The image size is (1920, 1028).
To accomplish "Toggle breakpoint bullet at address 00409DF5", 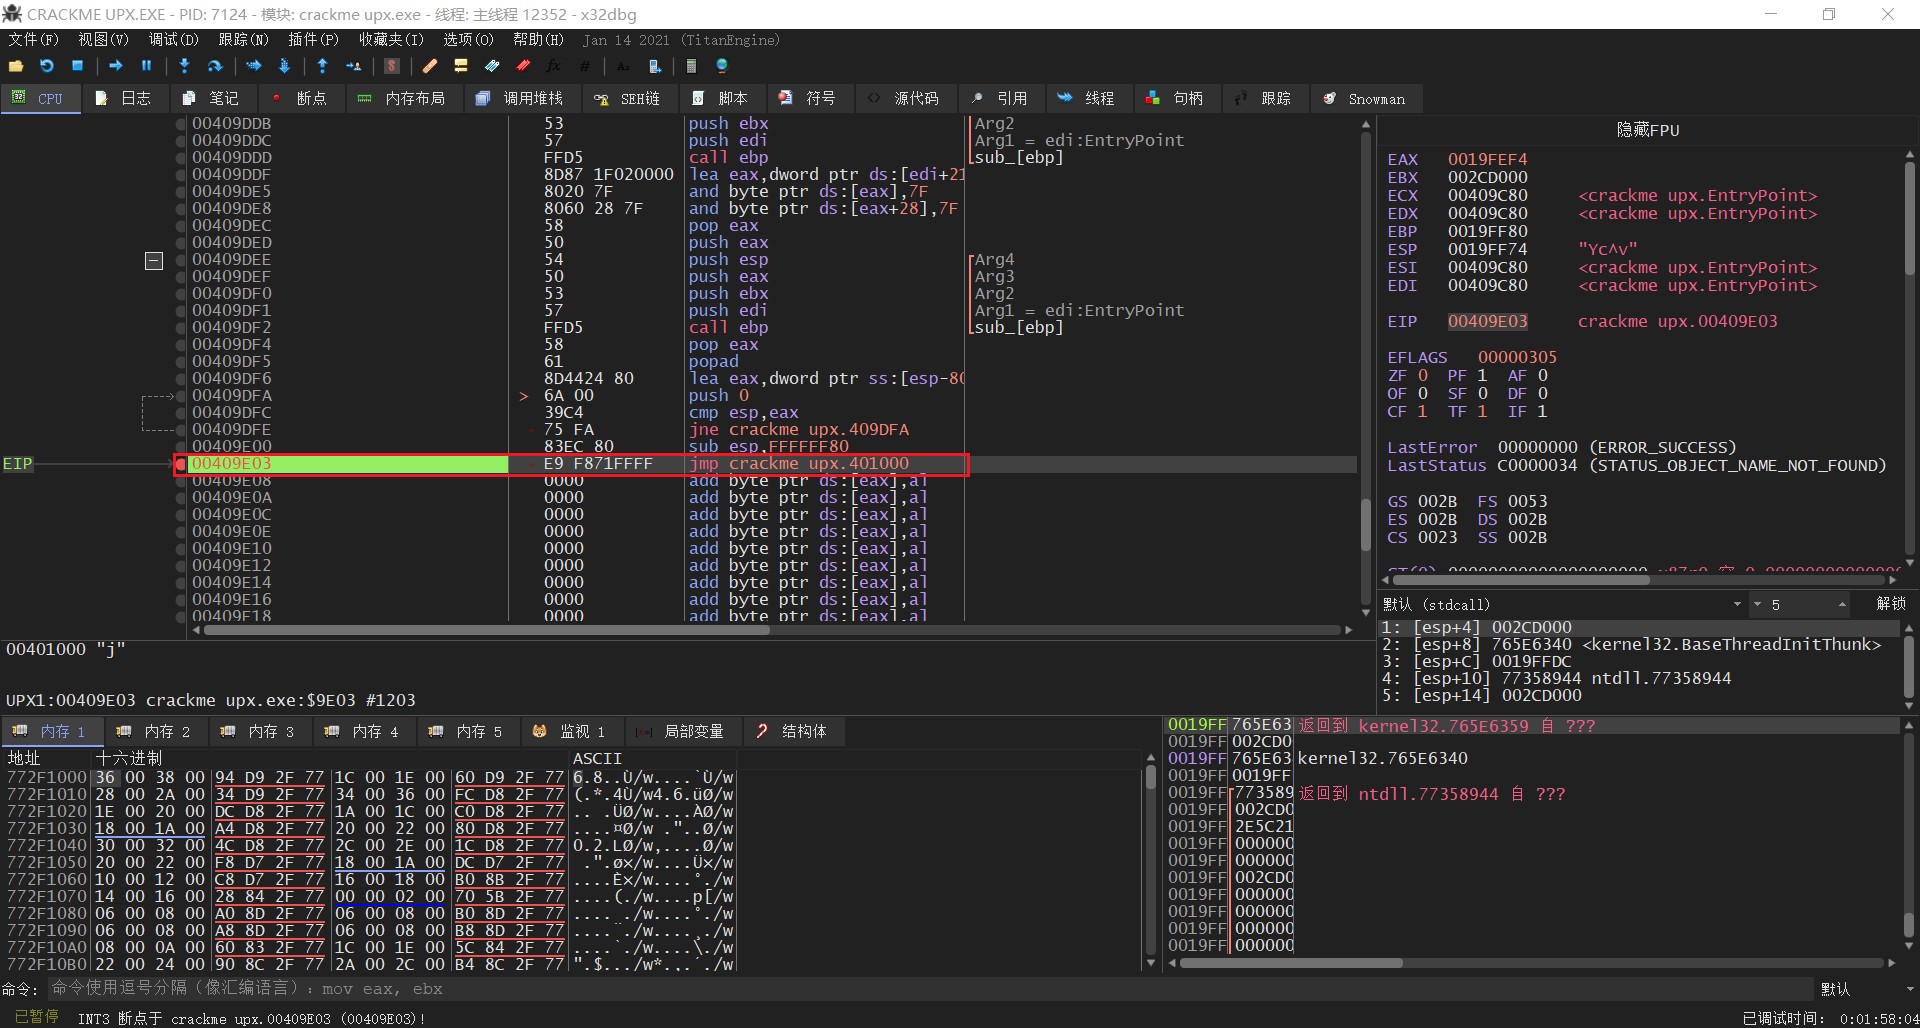I will 181,362.
